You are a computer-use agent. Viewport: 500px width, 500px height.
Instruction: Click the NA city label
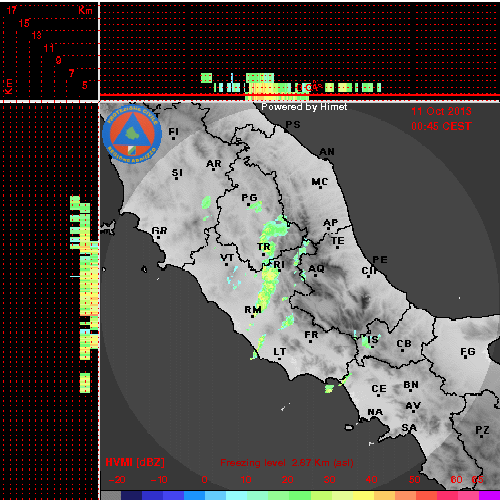point(375,412)
